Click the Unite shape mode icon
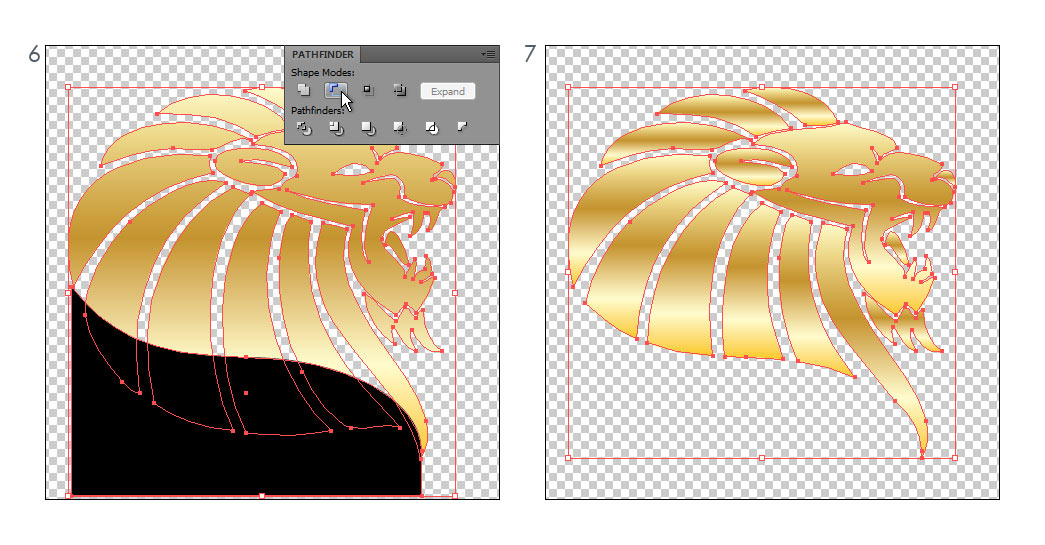Viewport: 1045px width, 545px height. (304, 90)
